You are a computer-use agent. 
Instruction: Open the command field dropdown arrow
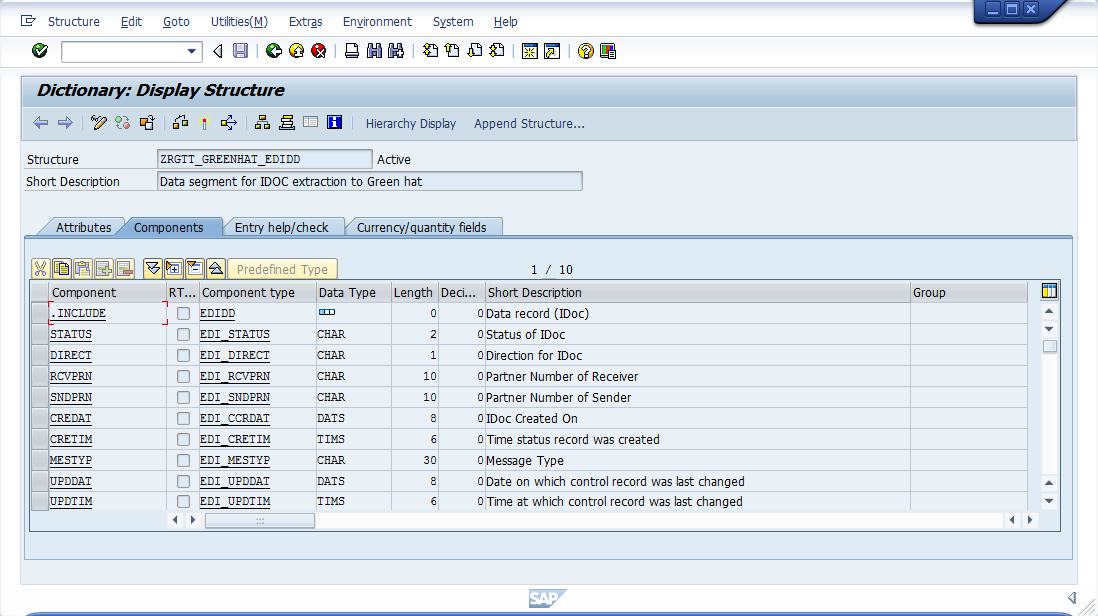[192, 51]
